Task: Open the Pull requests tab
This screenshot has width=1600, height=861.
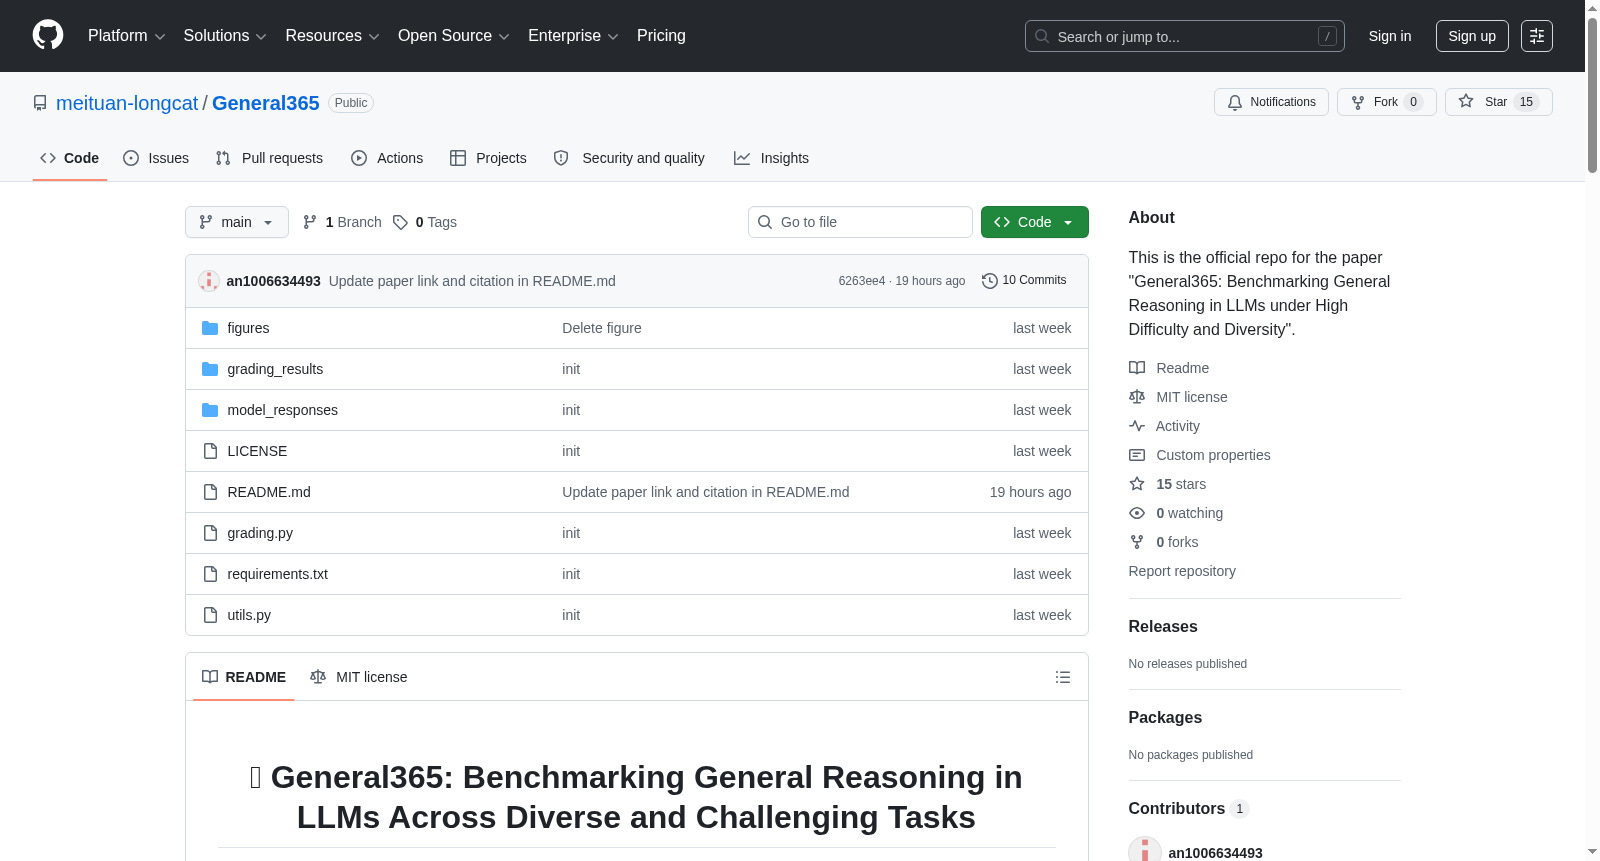Action: click(269, 158)
